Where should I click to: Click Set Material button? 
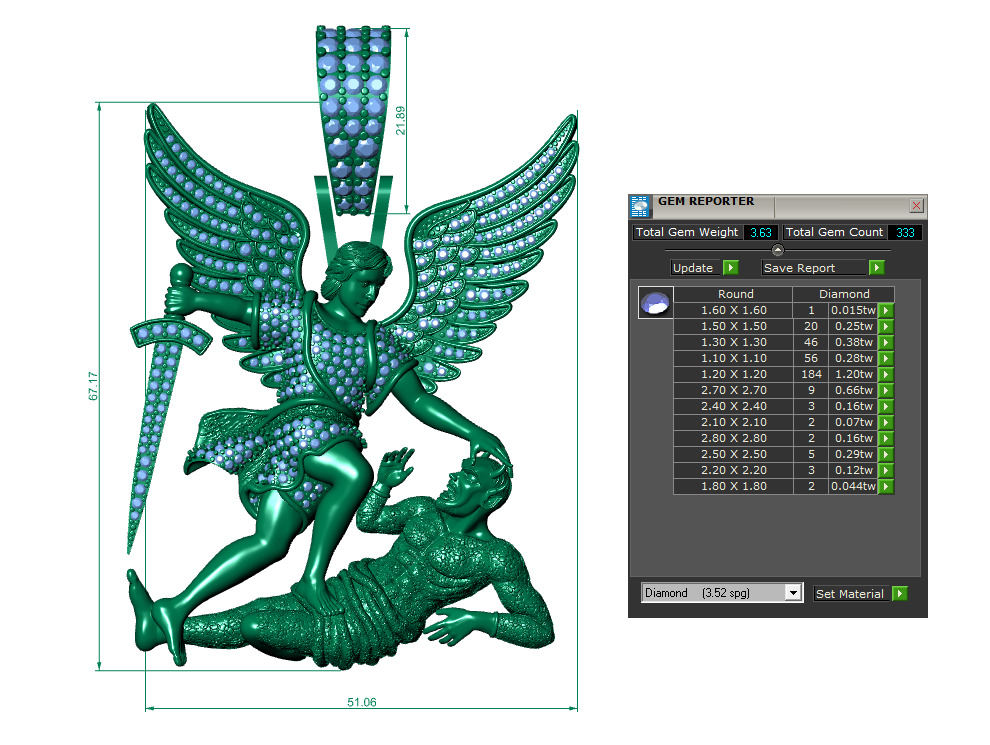pos(852,593)
